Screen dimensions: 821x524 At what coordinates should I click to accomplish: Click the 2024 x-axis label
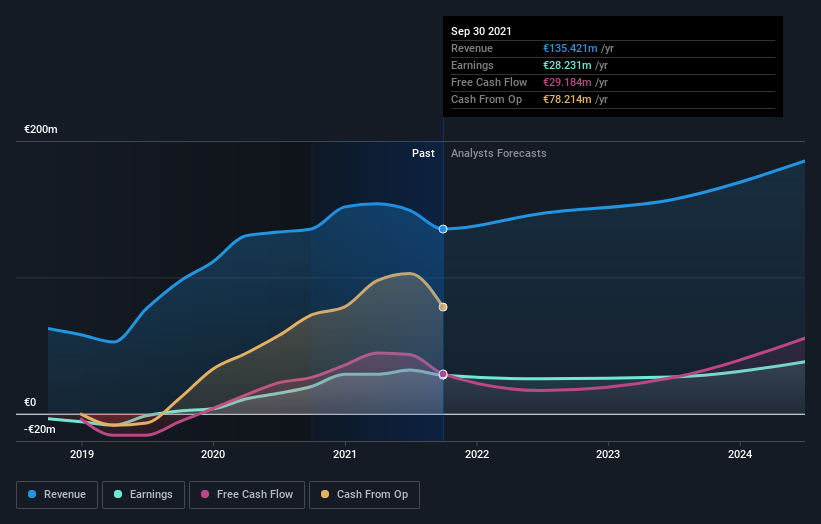(x=740, y=454)
